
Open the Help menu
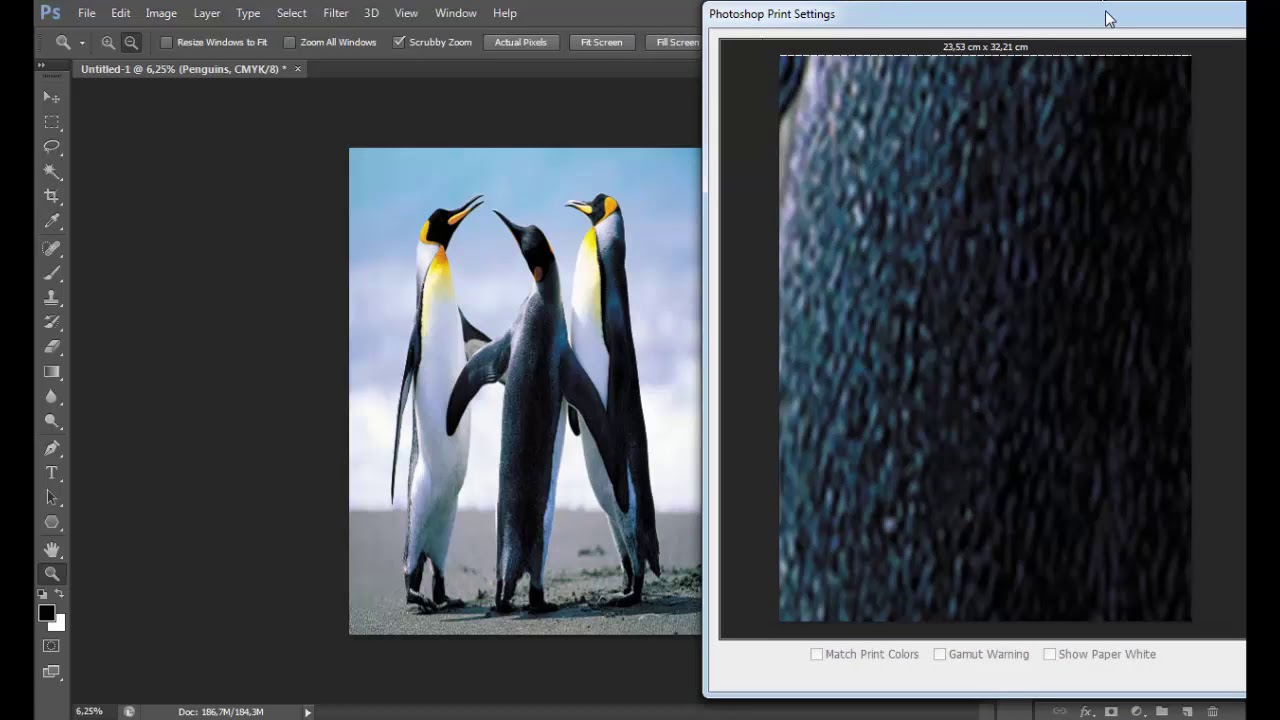[x=505, y=13]
